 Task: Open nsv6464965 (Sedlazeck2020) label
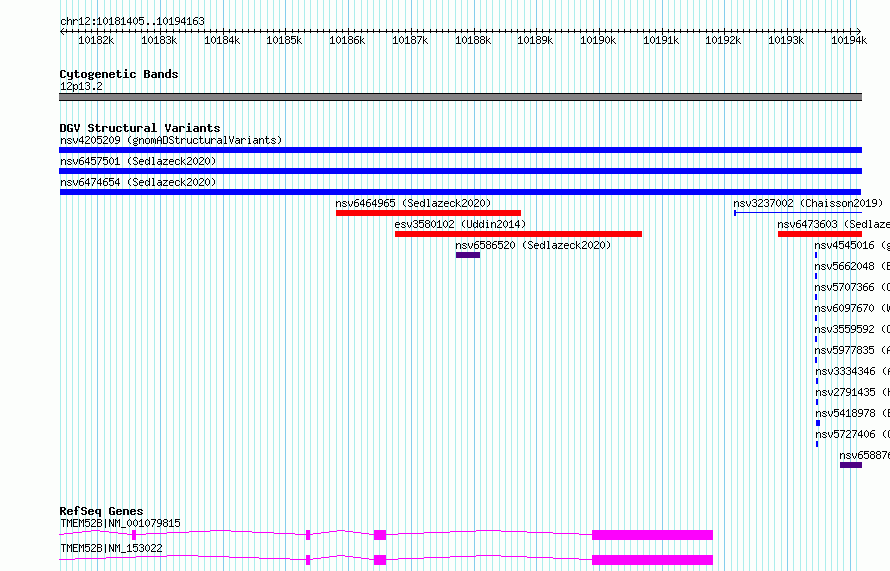coord(413,203)
